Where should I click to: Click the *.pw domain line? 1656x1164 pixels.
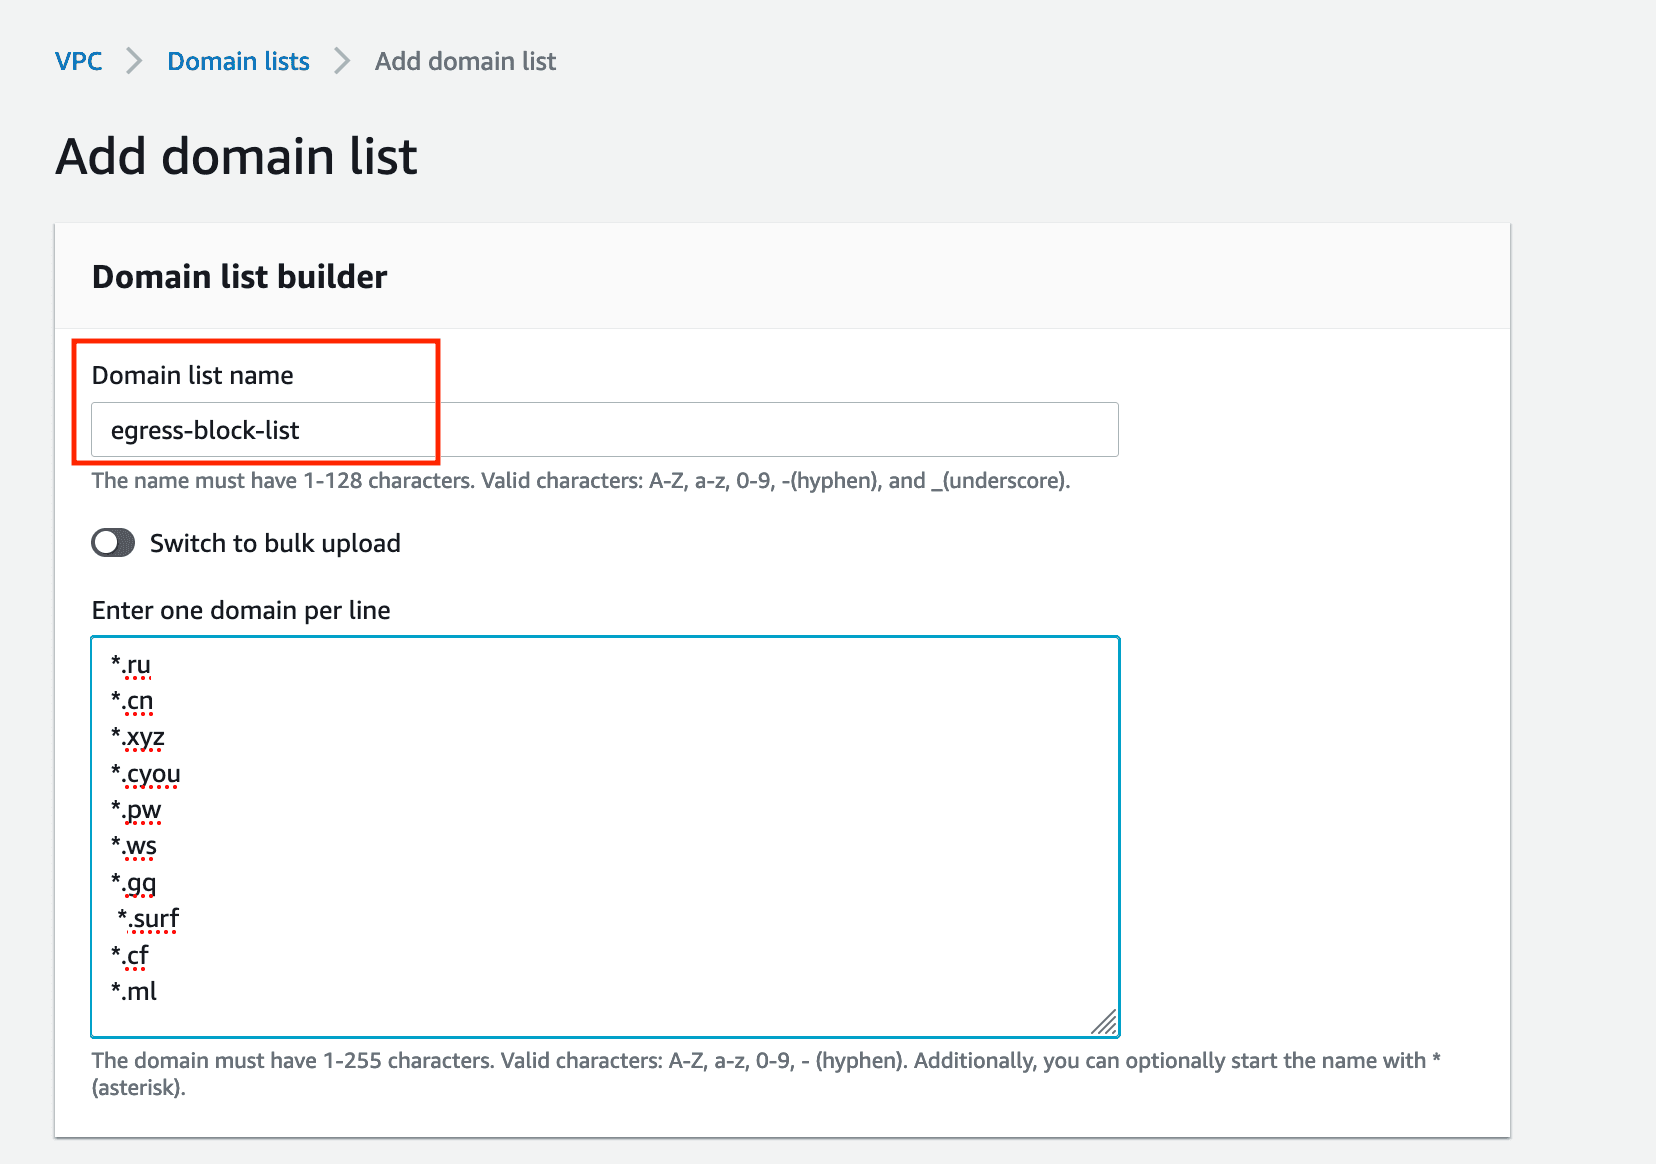point(136,810)
